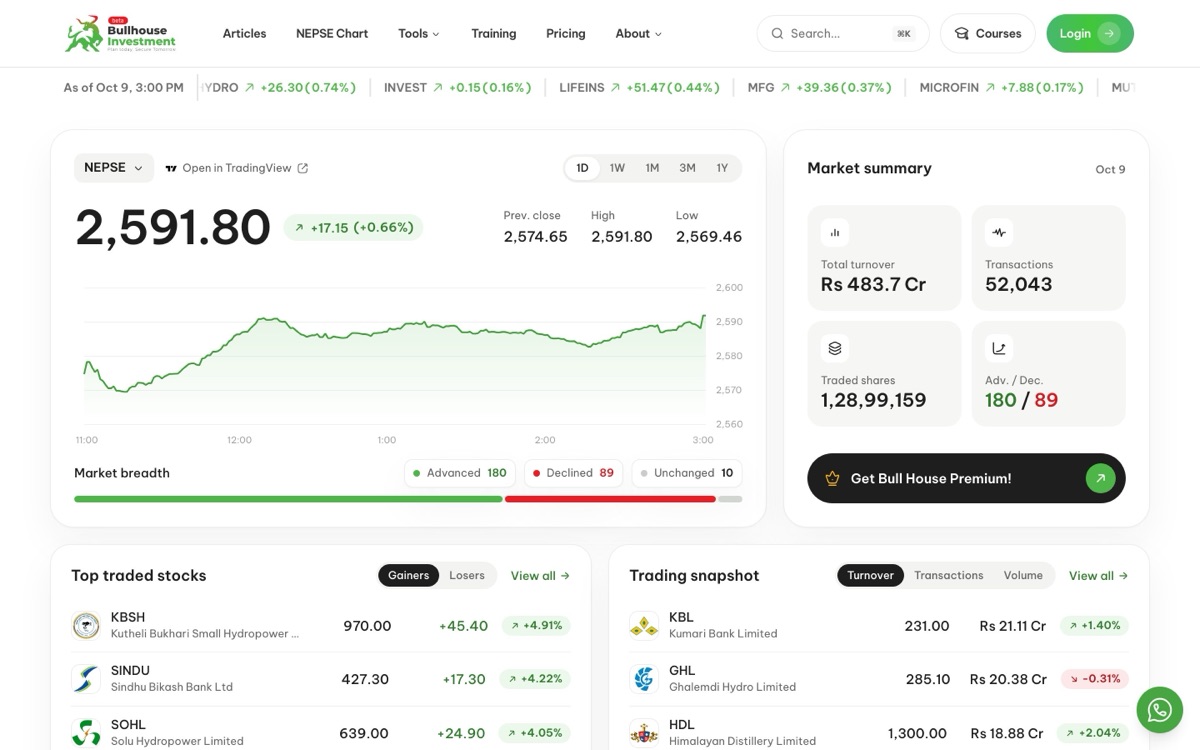Open the NEPSE Chart page
Screen dimensions: 1200x750
pyautogui.click(x=332, y=34)
